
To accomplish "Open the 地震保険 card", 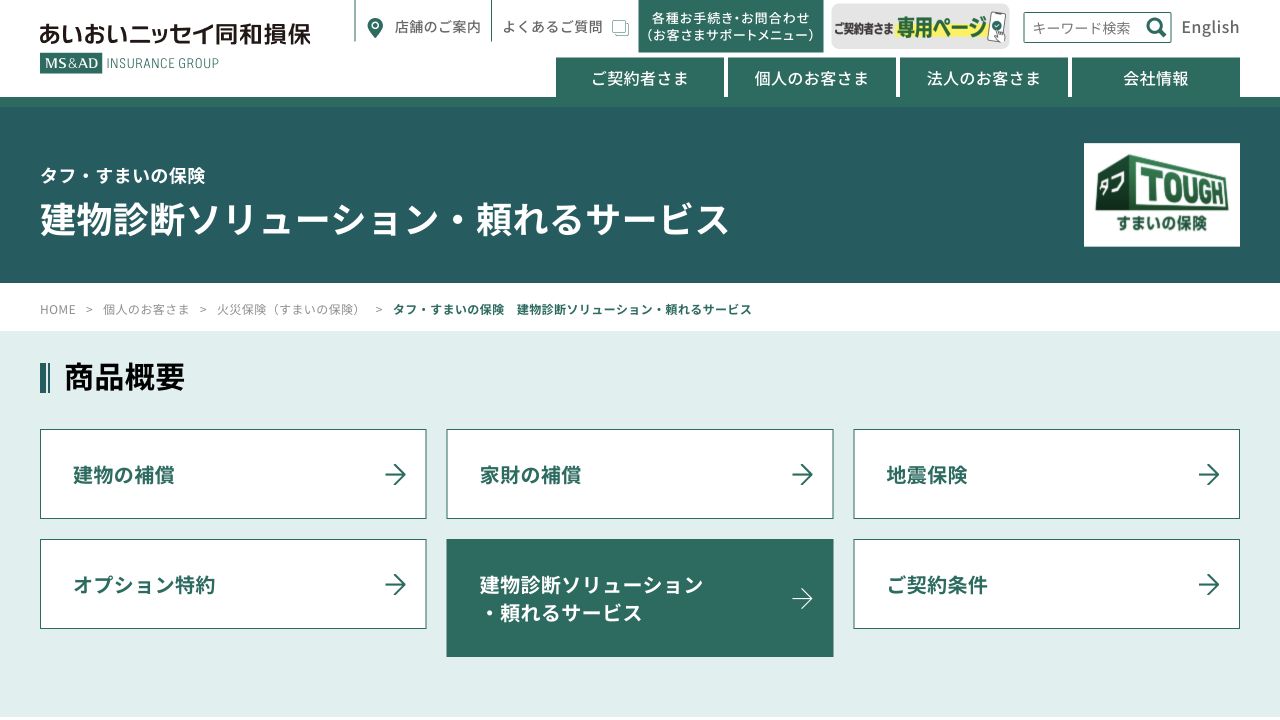I will 1046,474.
